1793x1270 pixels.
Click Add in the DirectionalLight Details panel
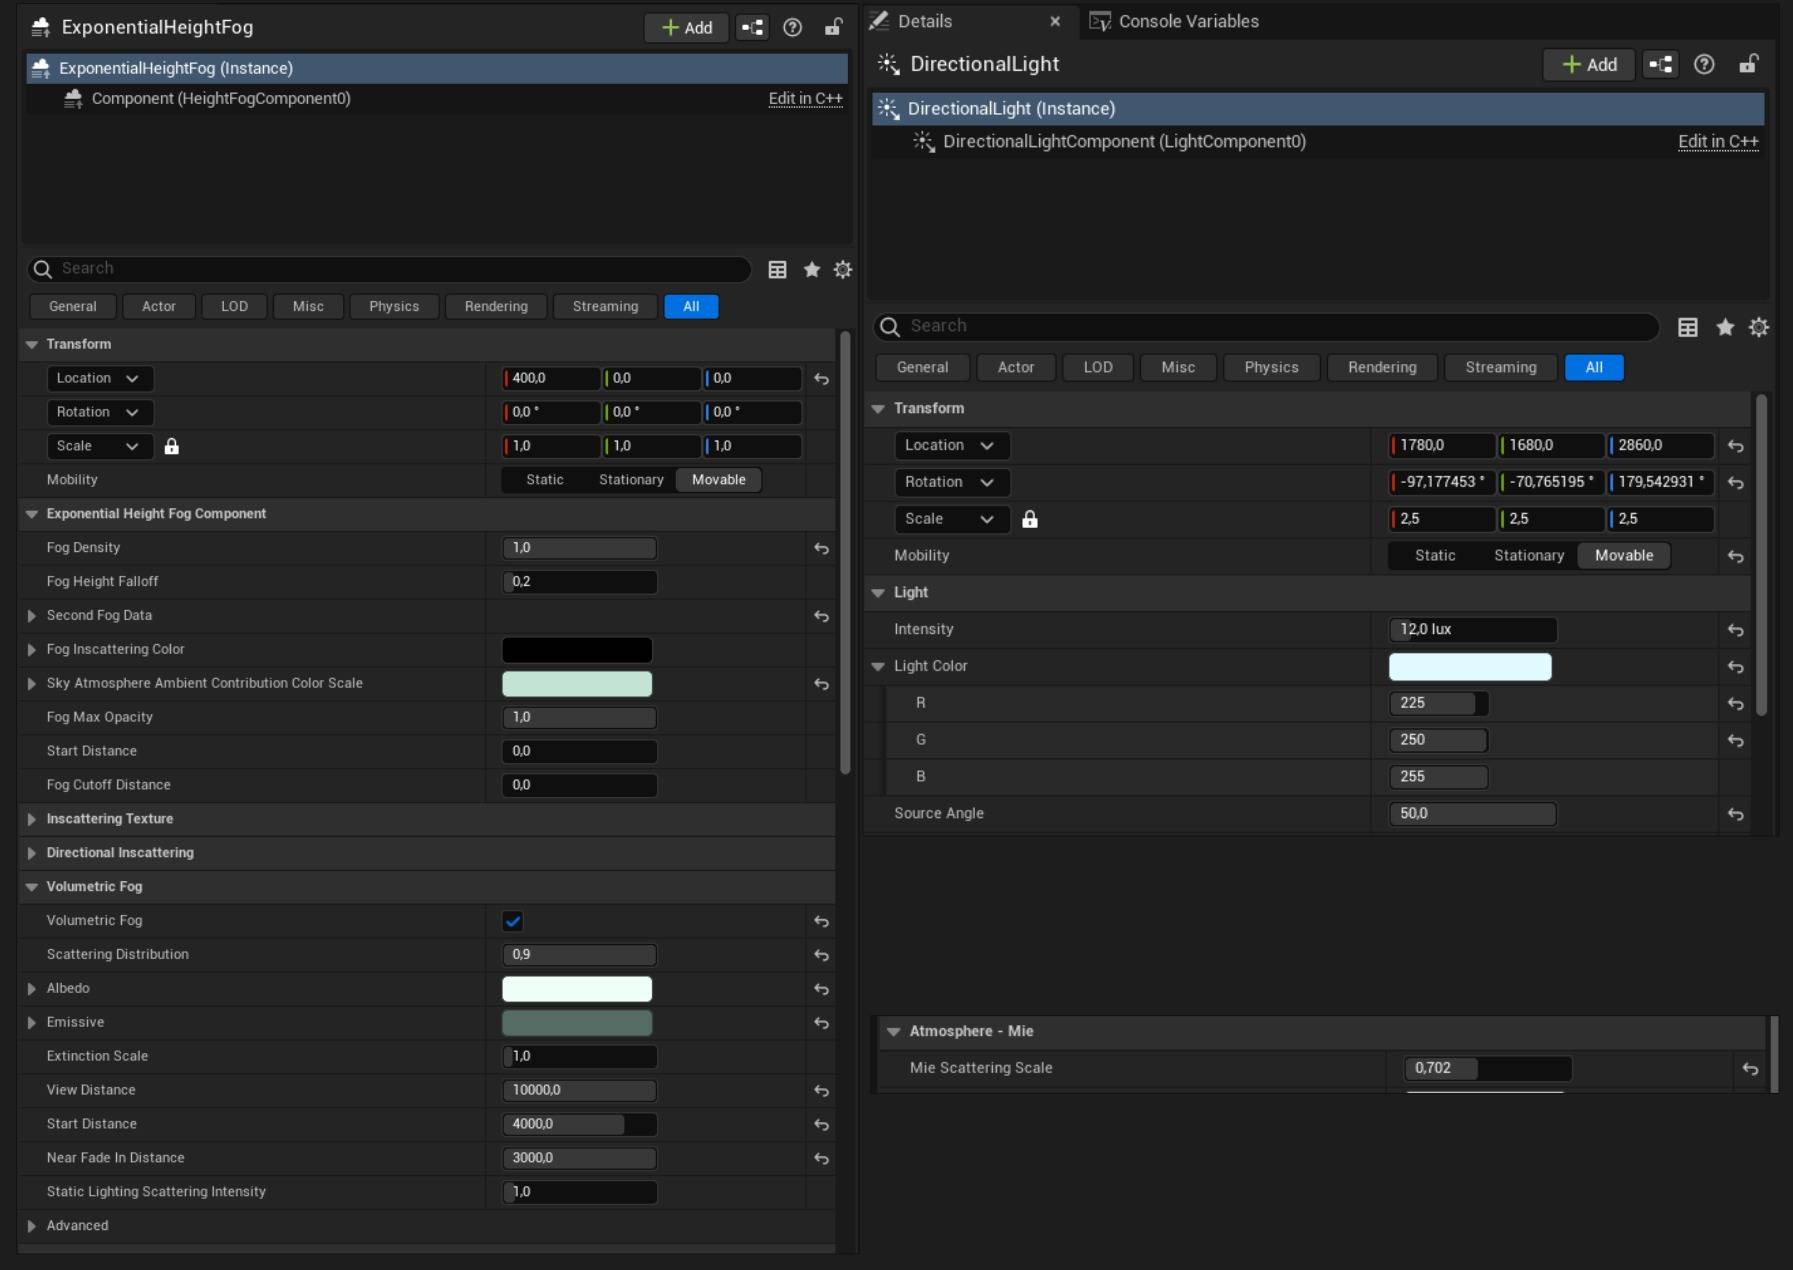coord(1588,64)
